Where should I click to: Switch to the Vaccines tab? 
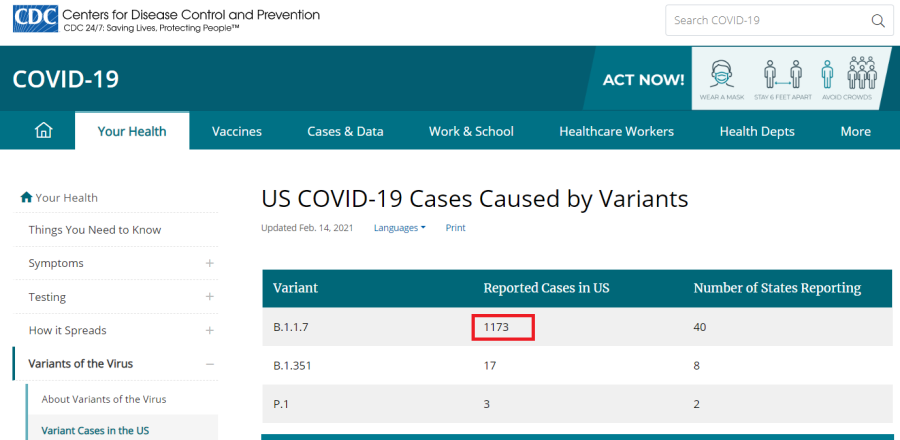click(x=237, y=131)
